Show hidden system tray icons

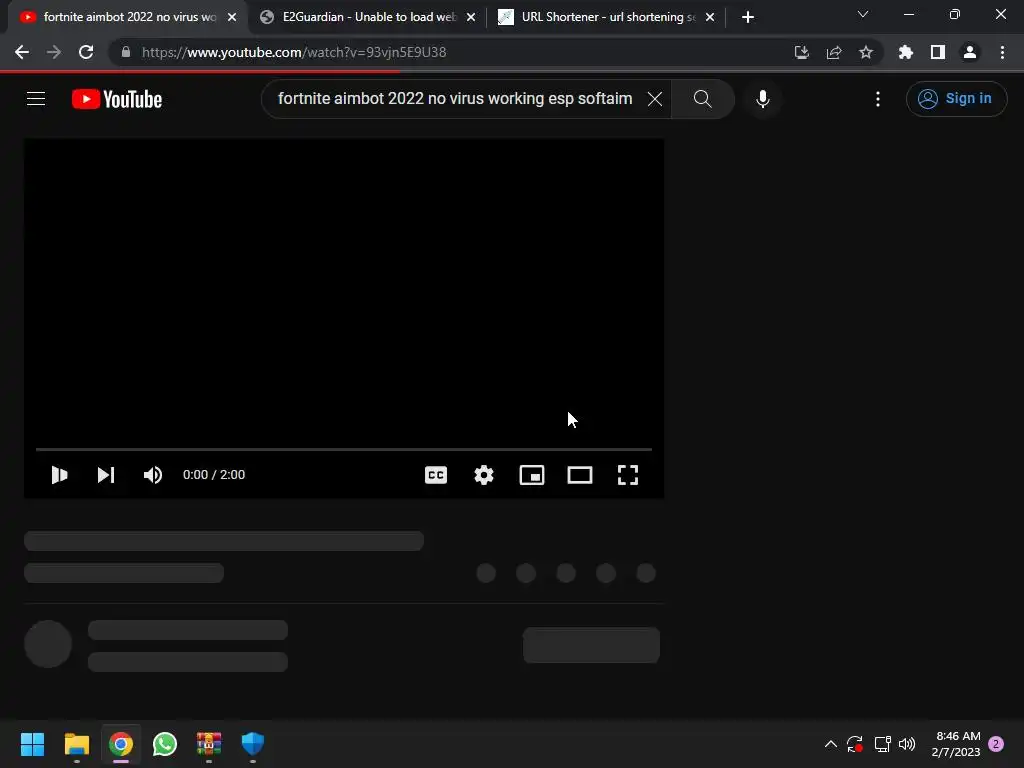coord(831,744)
